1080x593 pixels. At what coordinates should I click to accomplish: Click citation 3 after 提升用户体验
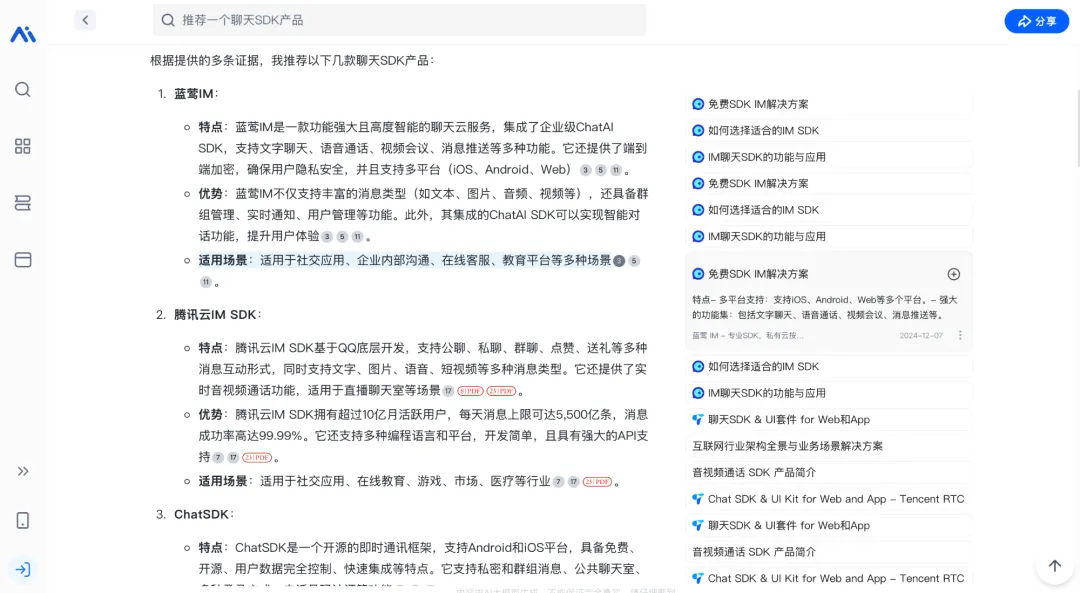pos(327,237)
